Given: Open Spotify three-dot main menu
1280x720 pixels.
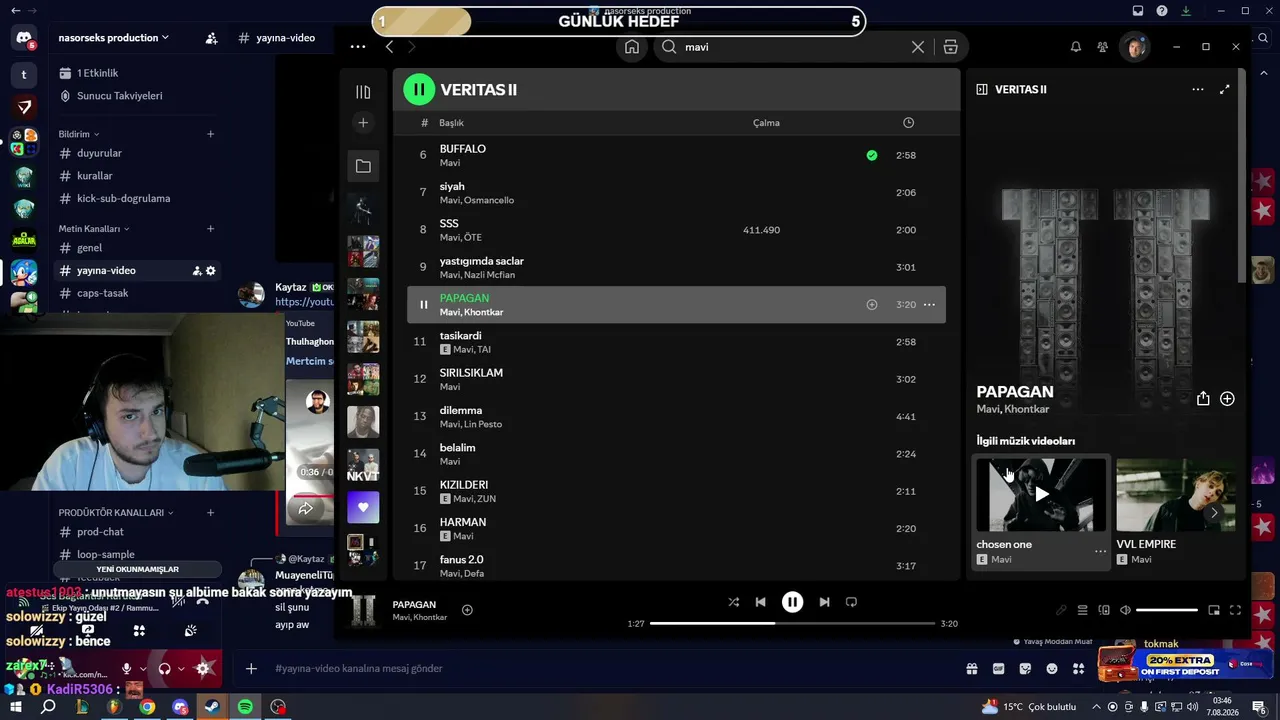Looking at the screenshot, I should tap(358, 47).
